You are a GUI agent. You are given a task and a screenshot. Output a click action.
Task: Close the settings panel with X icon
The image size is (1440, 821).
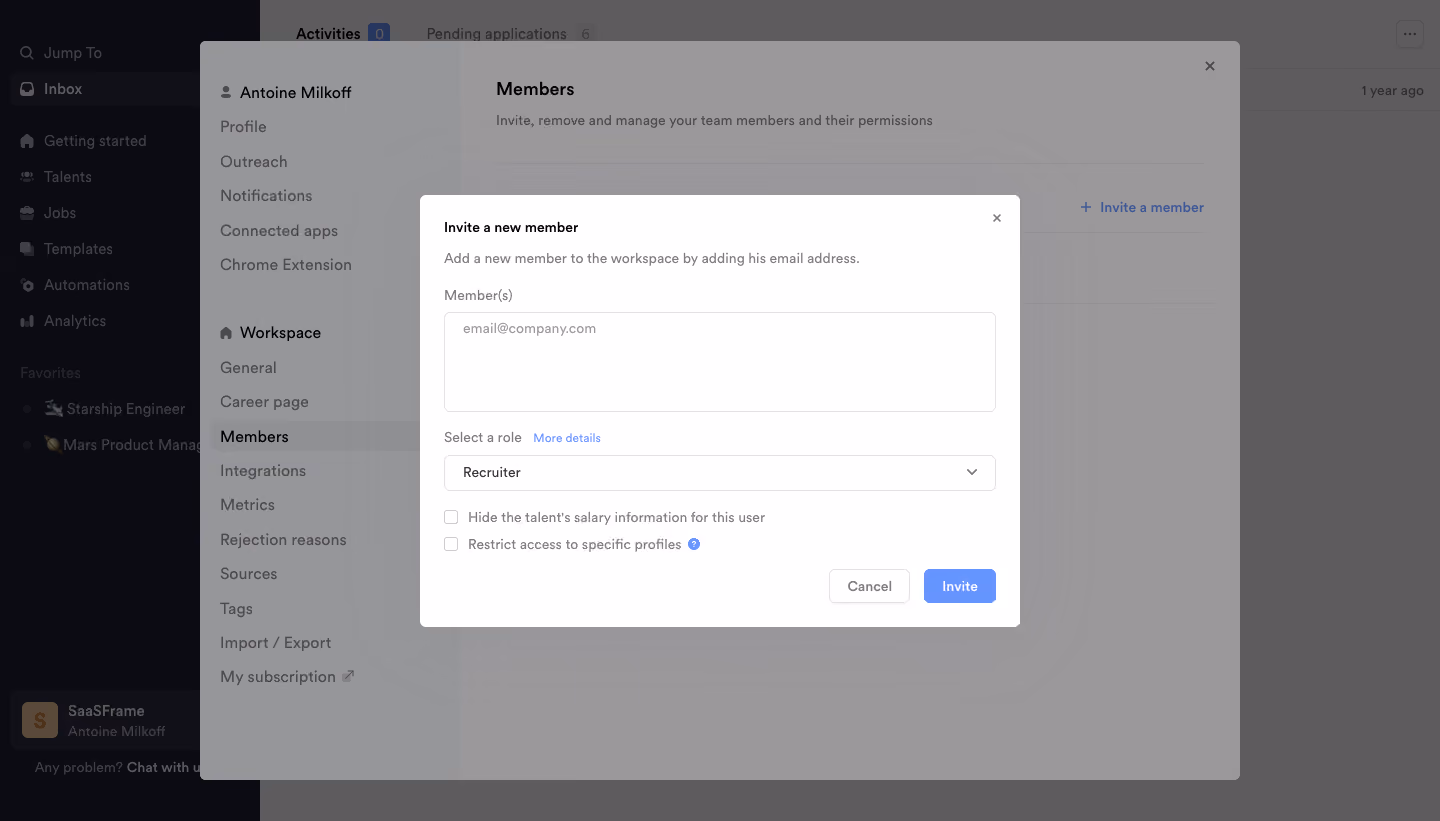click(x=1210, y=66)
